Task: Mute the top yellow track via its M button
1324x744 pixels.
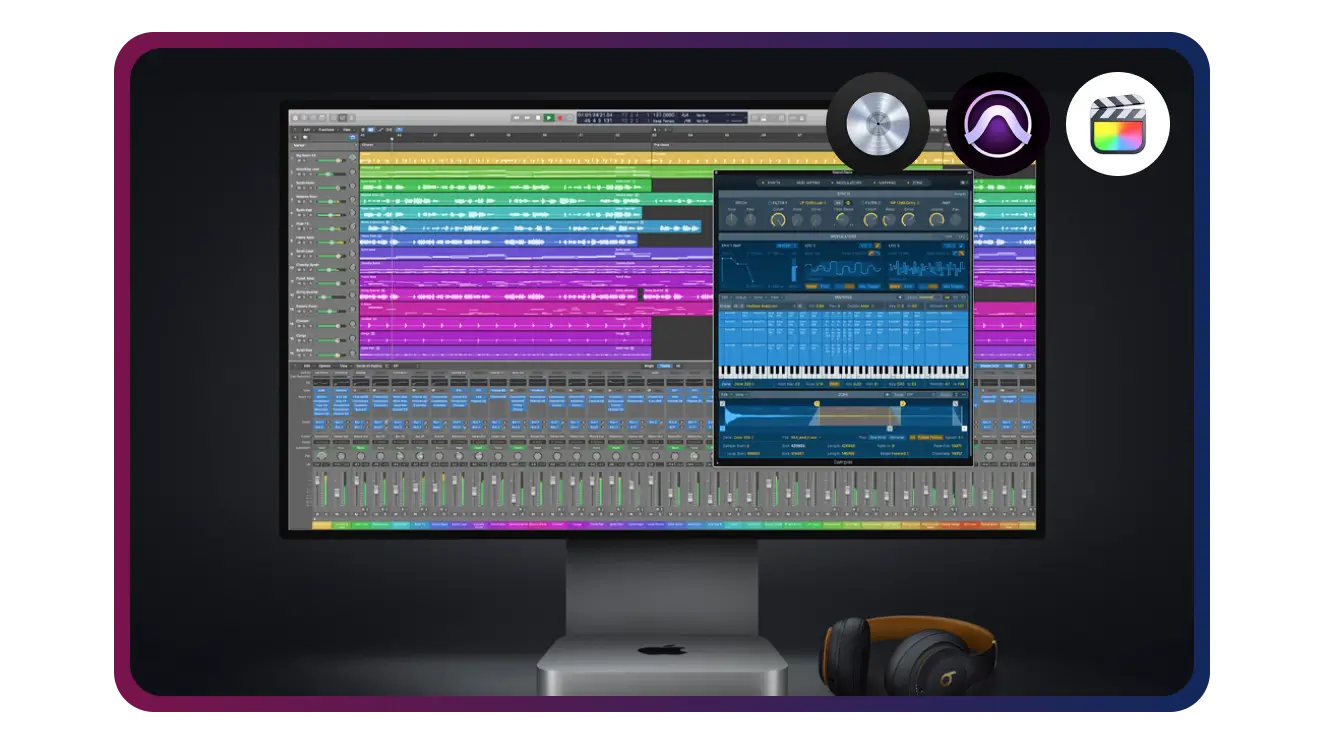Action: pyautogui.click(x=298, y=160)
